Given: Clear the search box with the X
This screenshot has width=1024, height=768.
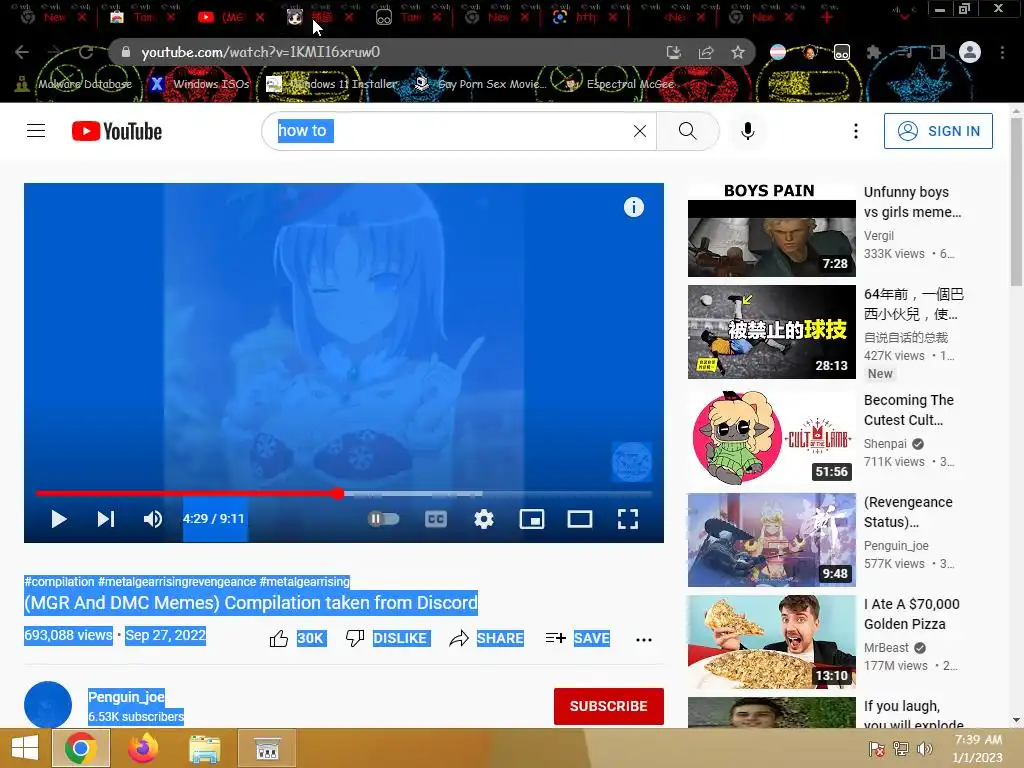Looking at the screenshot, I should [x=640, y=131].
